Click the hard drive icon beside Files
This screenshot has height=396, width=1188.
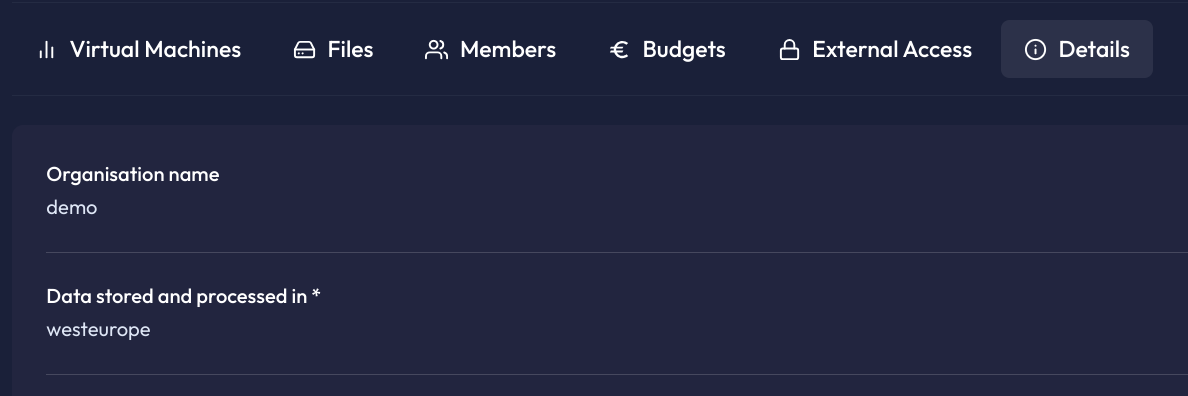pyautogui.click(x=304, y=50)
